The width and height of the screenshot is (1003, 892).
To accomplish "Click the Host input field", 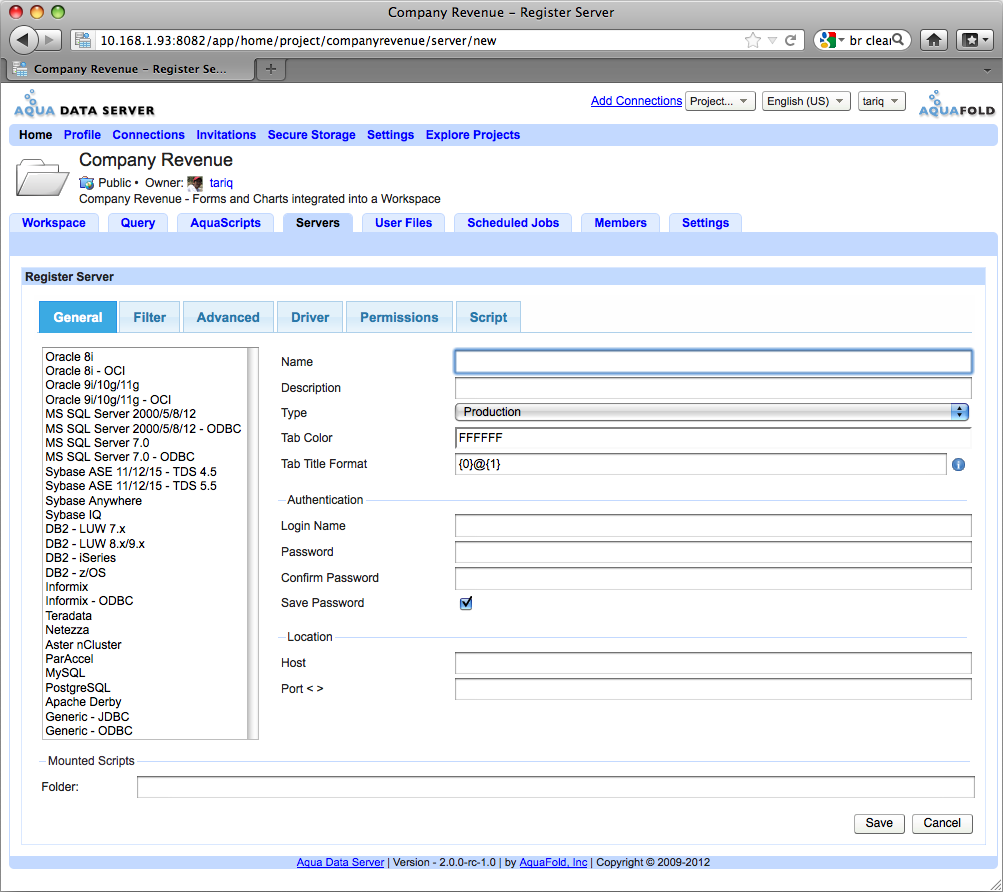I will [713, 663].
